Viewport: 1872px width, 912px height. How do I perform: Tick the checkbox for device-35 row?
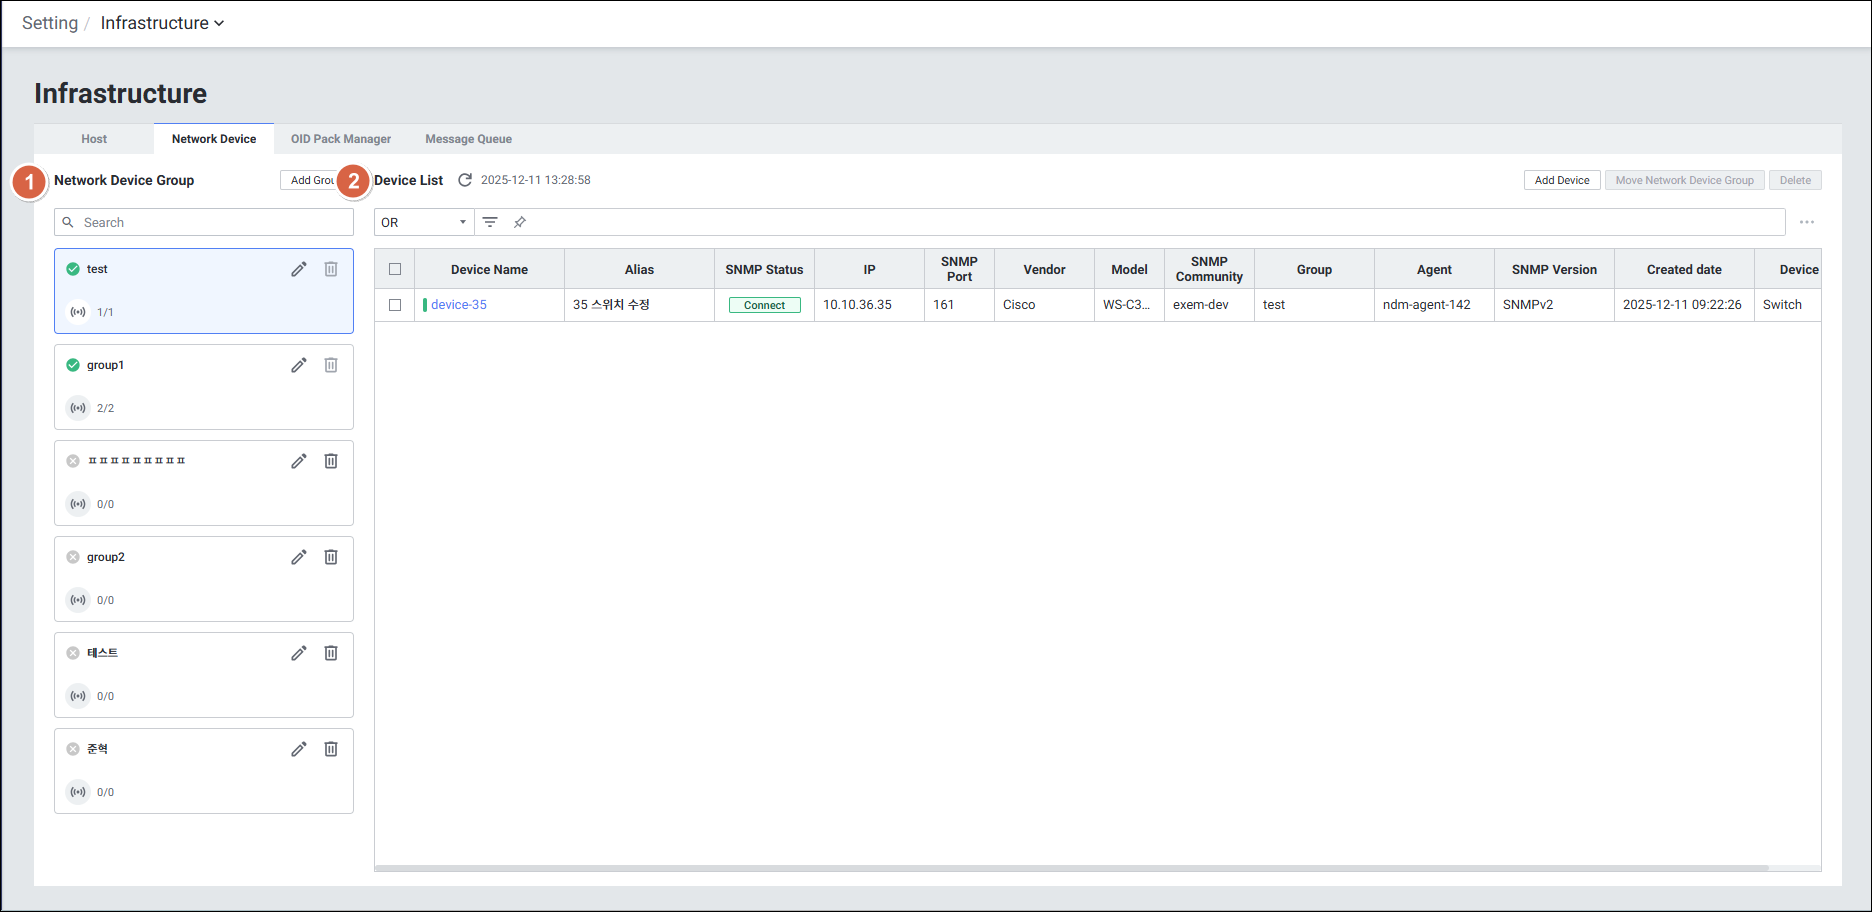(395, 305)
